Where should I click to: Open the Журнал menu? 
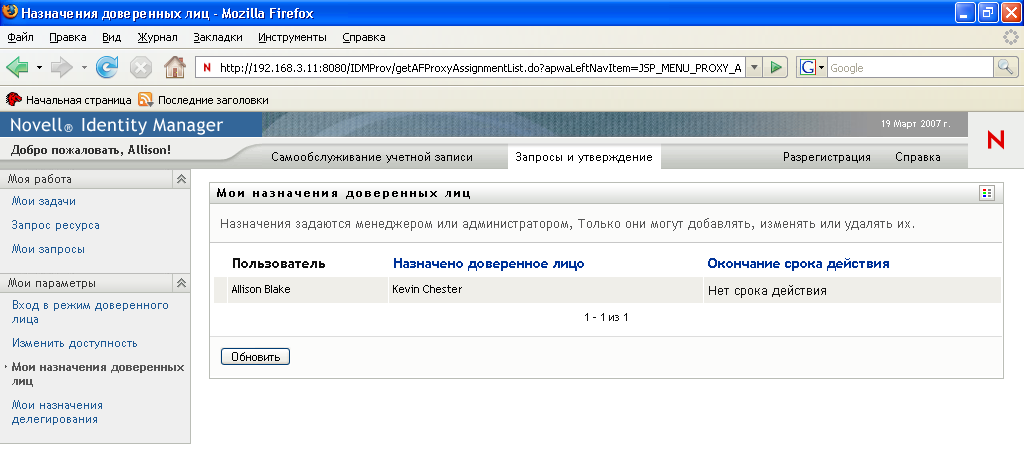(157, 37)
